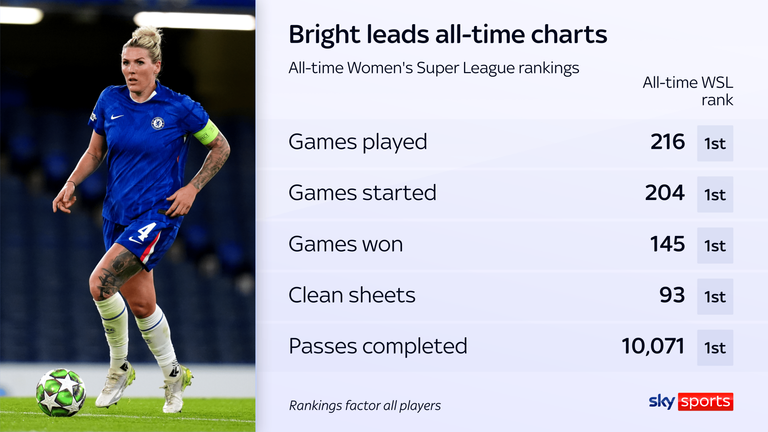Click the 1st badge for Games won
Image resolution: width=768 pixels, height=432 pixels.
(x=715, y=246)
